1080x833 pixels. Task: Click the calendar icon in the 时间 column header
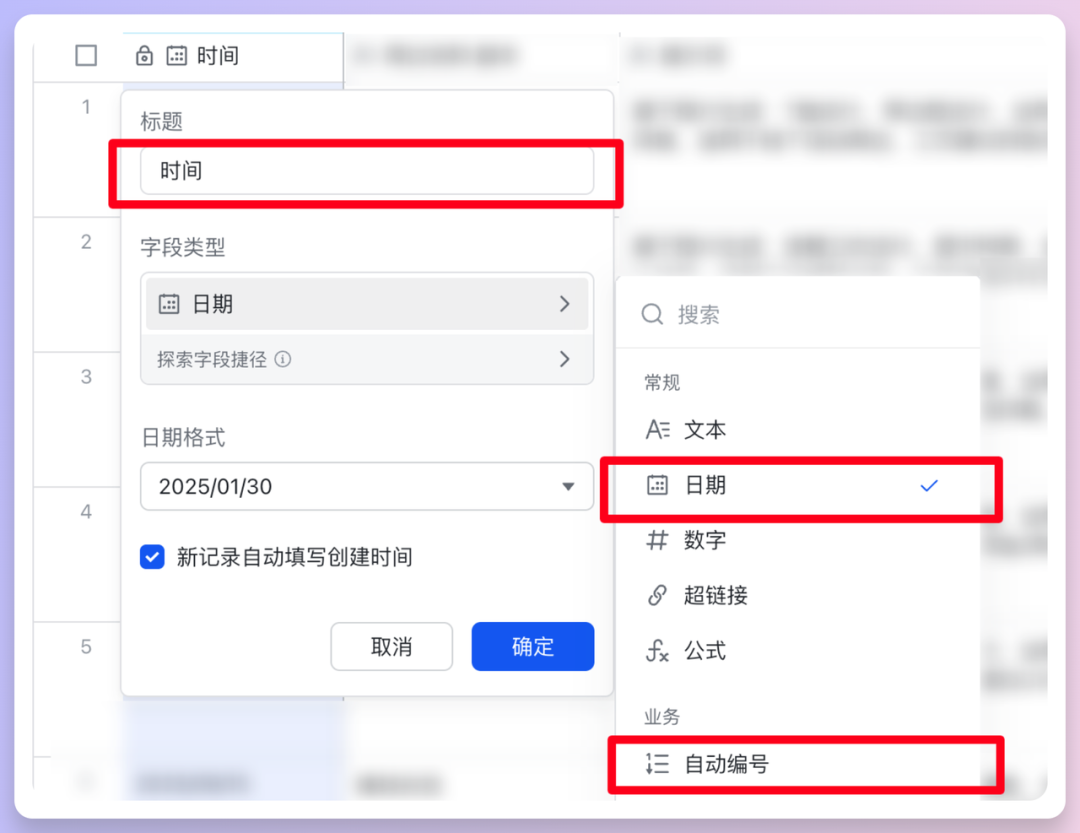pos(177,56)
